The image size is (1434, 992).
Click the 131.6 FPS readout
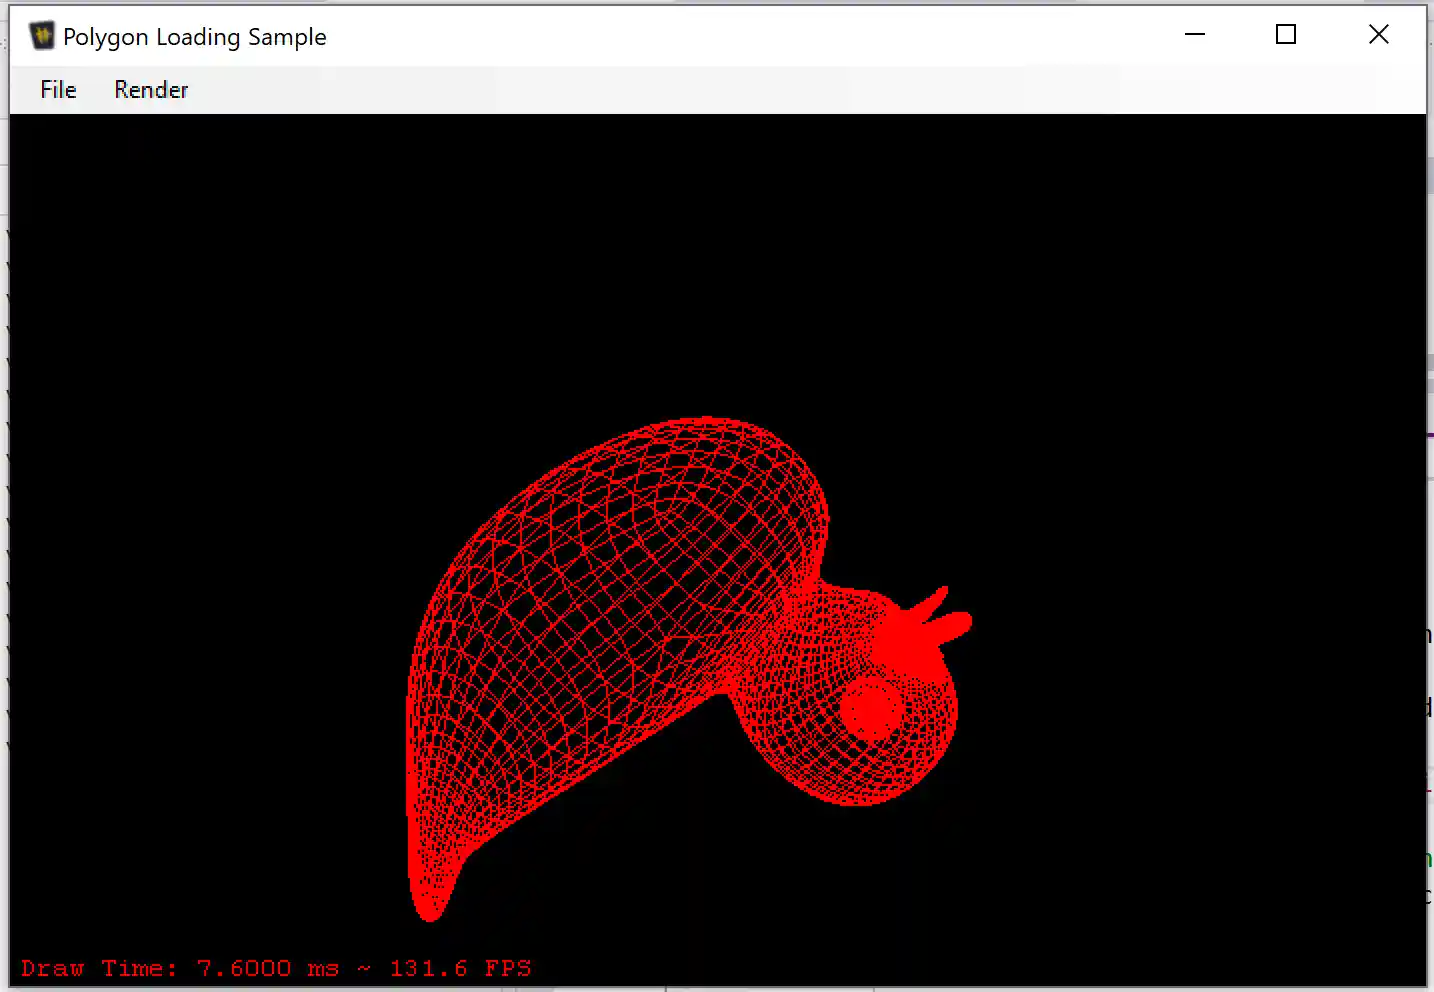[460, 968]
